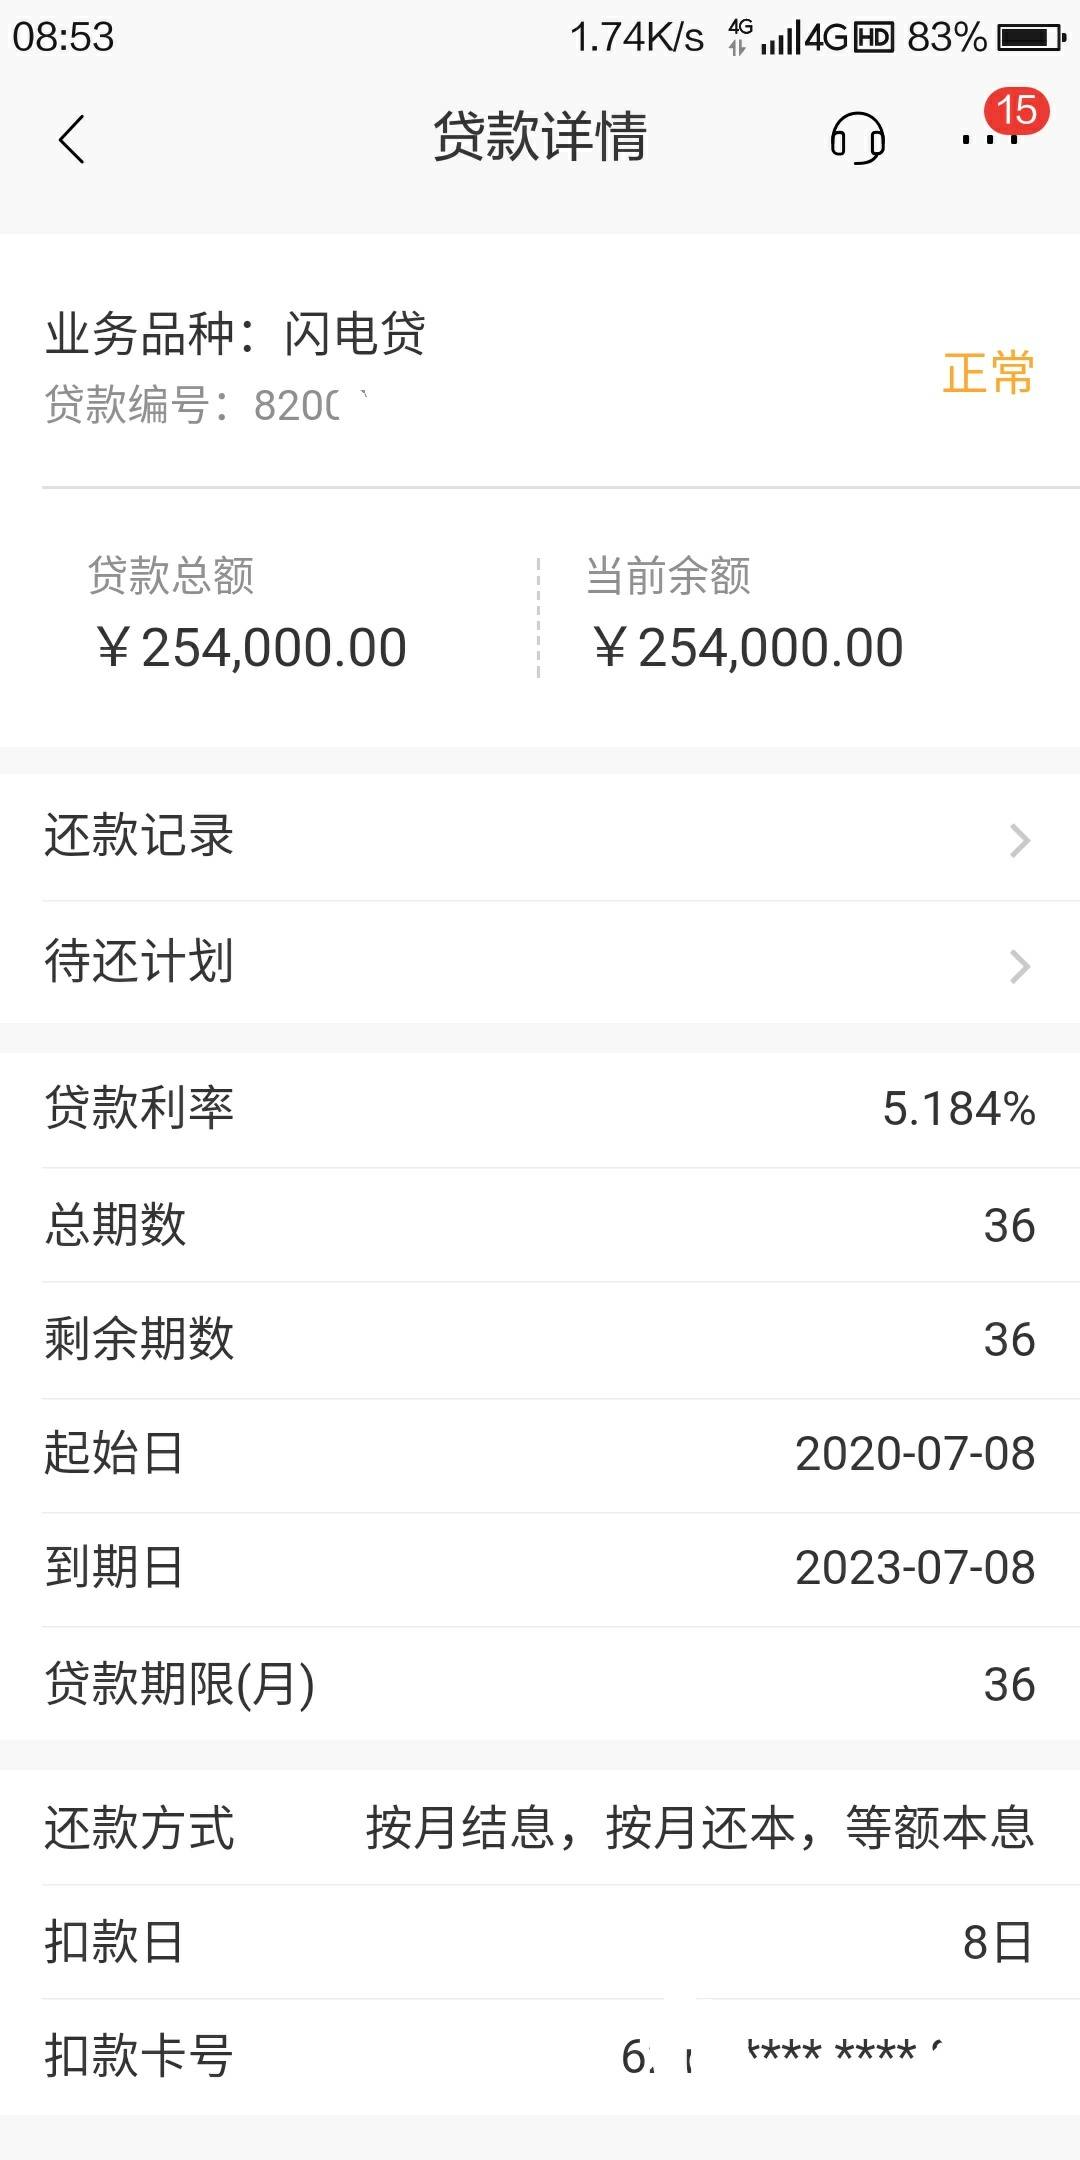Tap the red 15 notification badge
The width and height of the screenshot is (1080, 2160).
1016,110
